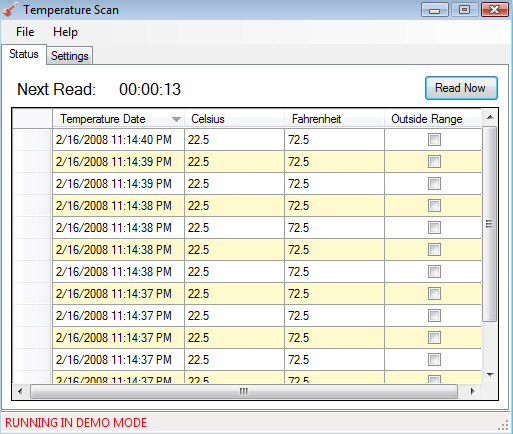Check Outside Range for 11:14:40 PM row
The width and height of the screenshot is (513, 434).
coord(434,140)
